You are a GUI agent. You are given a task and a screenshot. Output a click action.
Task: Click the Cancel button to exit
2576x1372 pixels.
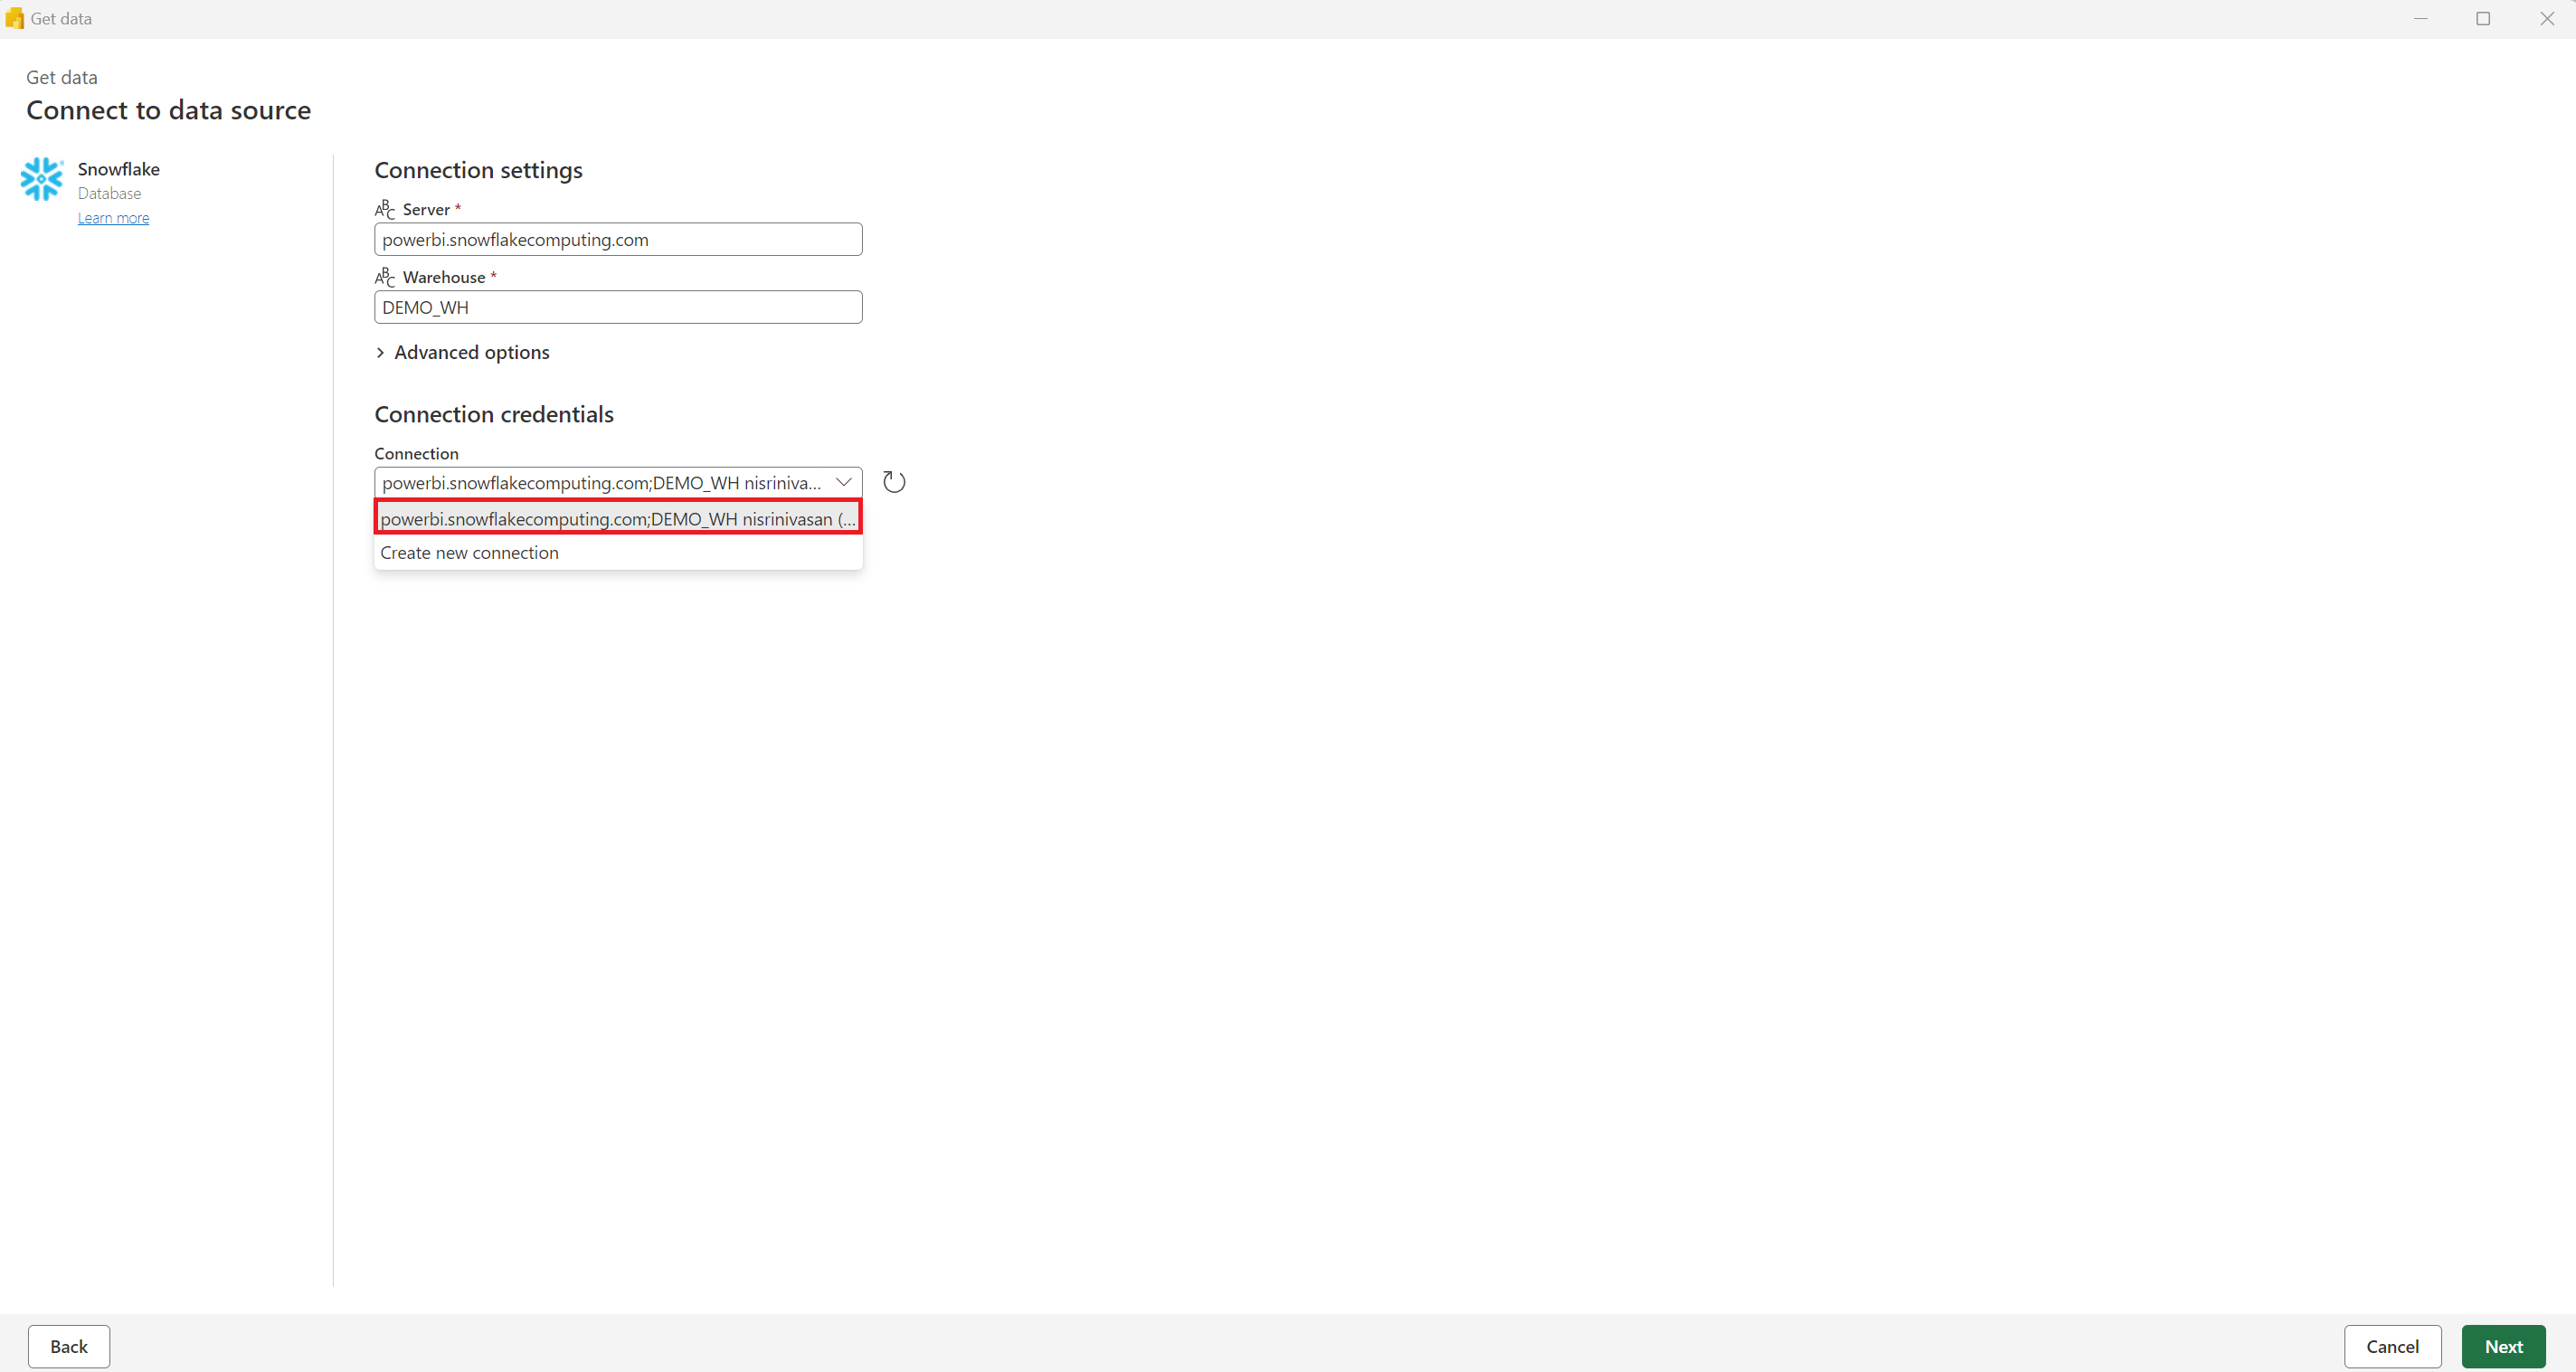pos(2393,1347)
